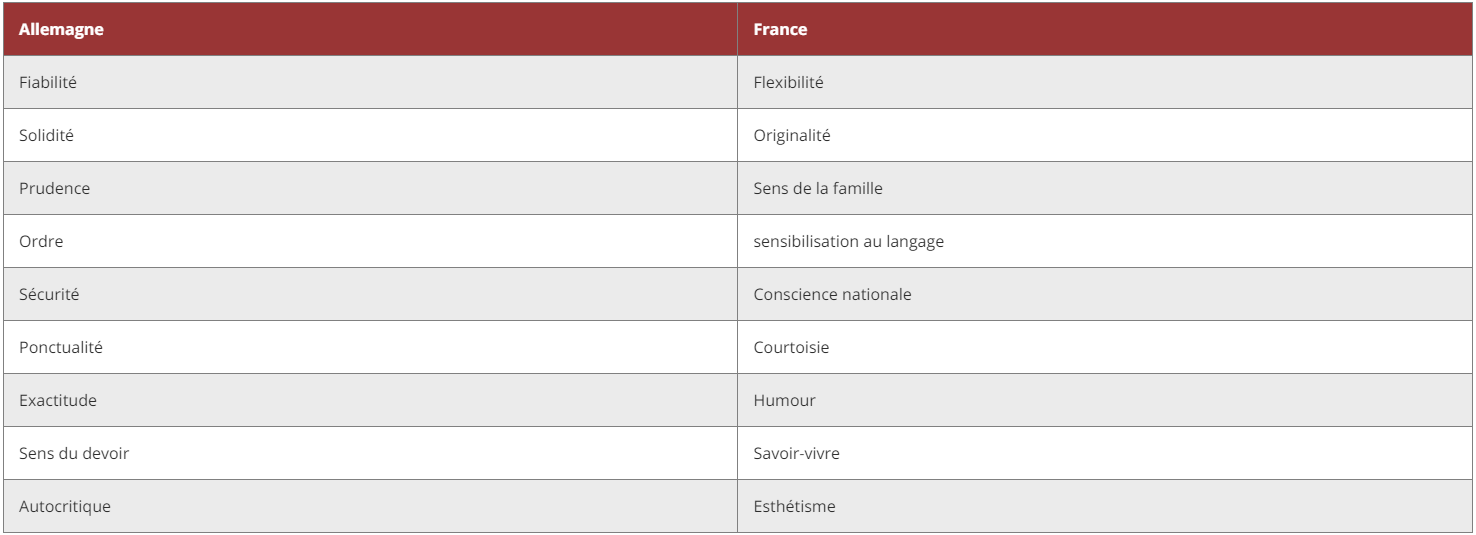Click the Savoir-vivre cell
Screen dimensions: 1476x535
pos(1105,453)
